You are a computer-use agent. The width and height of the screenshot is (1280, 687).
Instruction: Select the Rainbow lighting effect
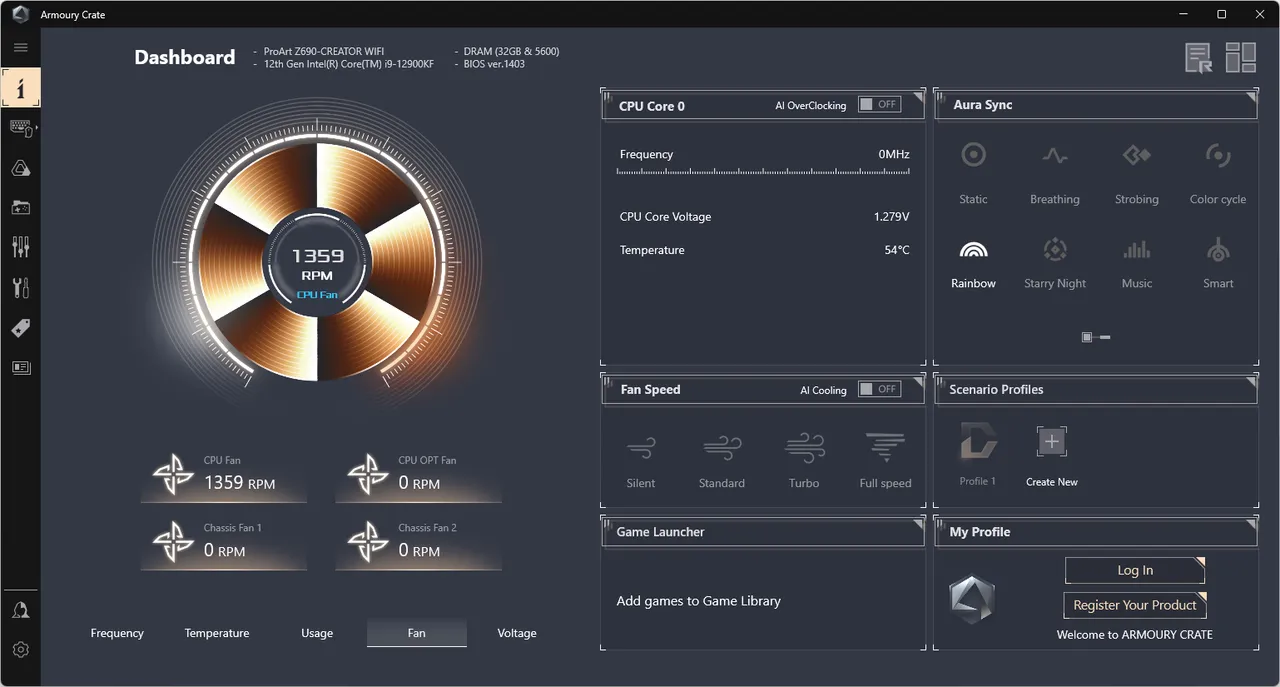tap(973, 263)
